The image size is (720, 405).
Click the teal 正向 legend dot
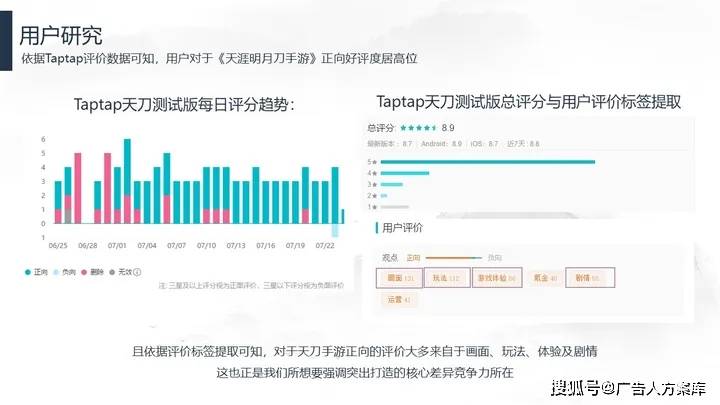28,271
